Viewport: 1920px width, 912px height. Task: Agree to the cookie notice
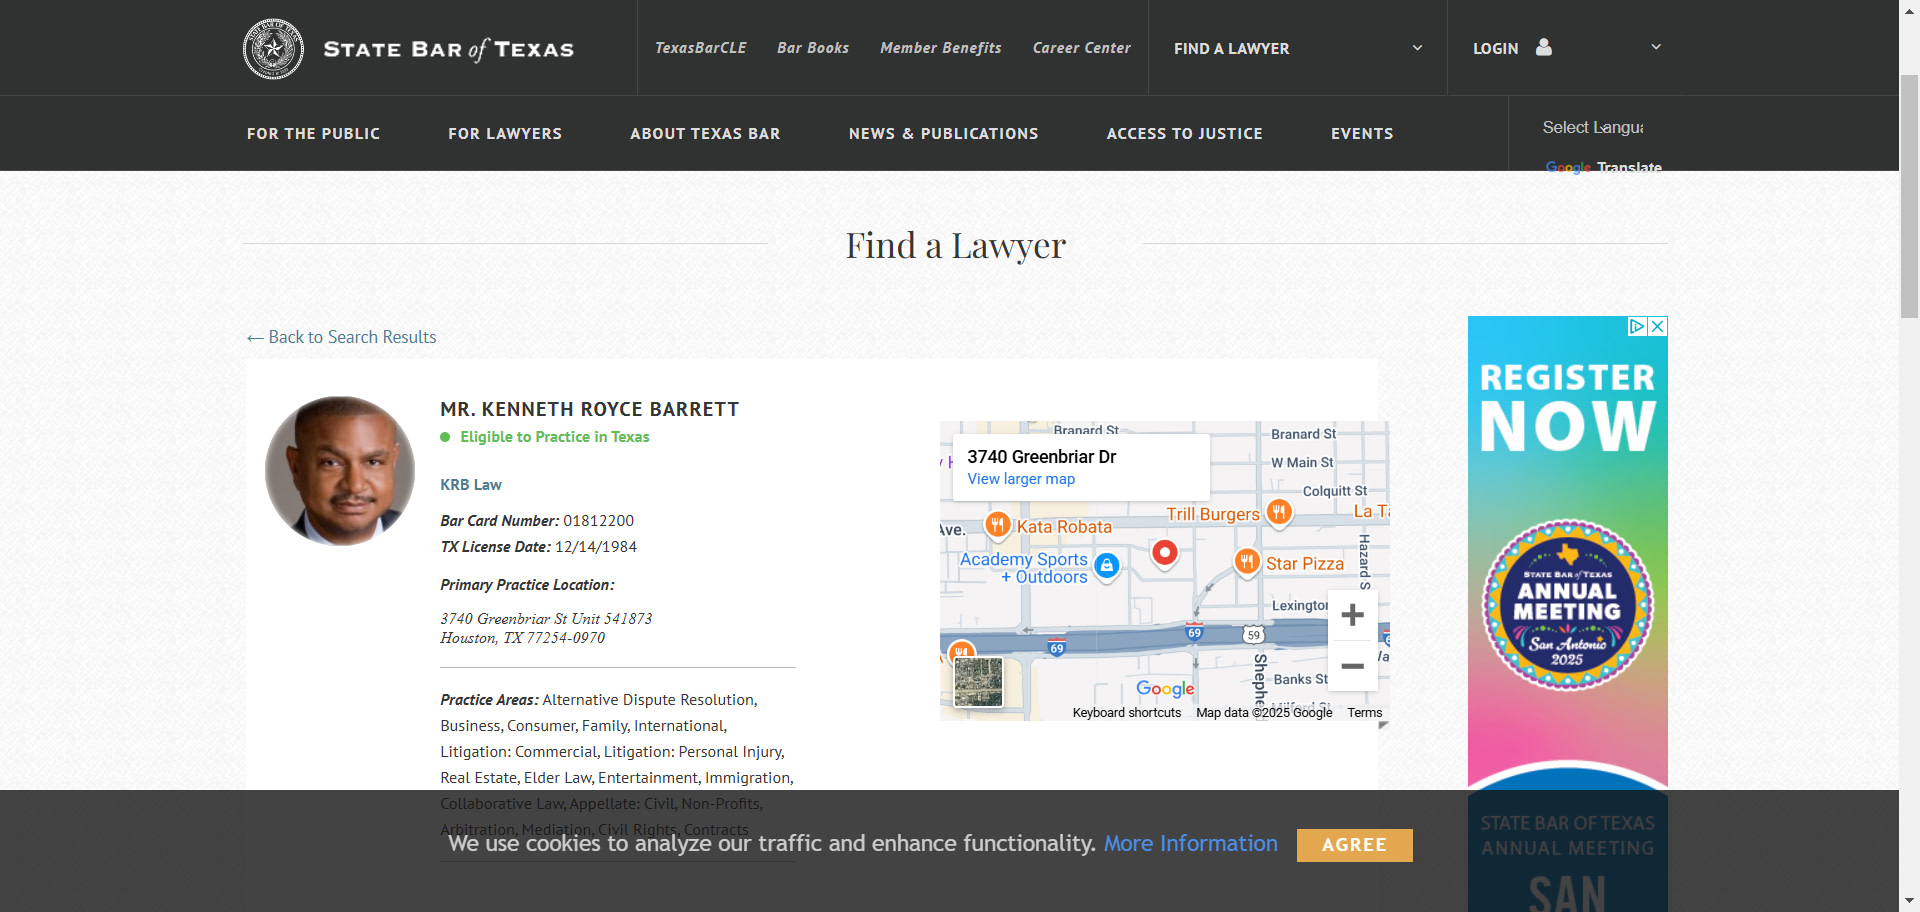1355,845
